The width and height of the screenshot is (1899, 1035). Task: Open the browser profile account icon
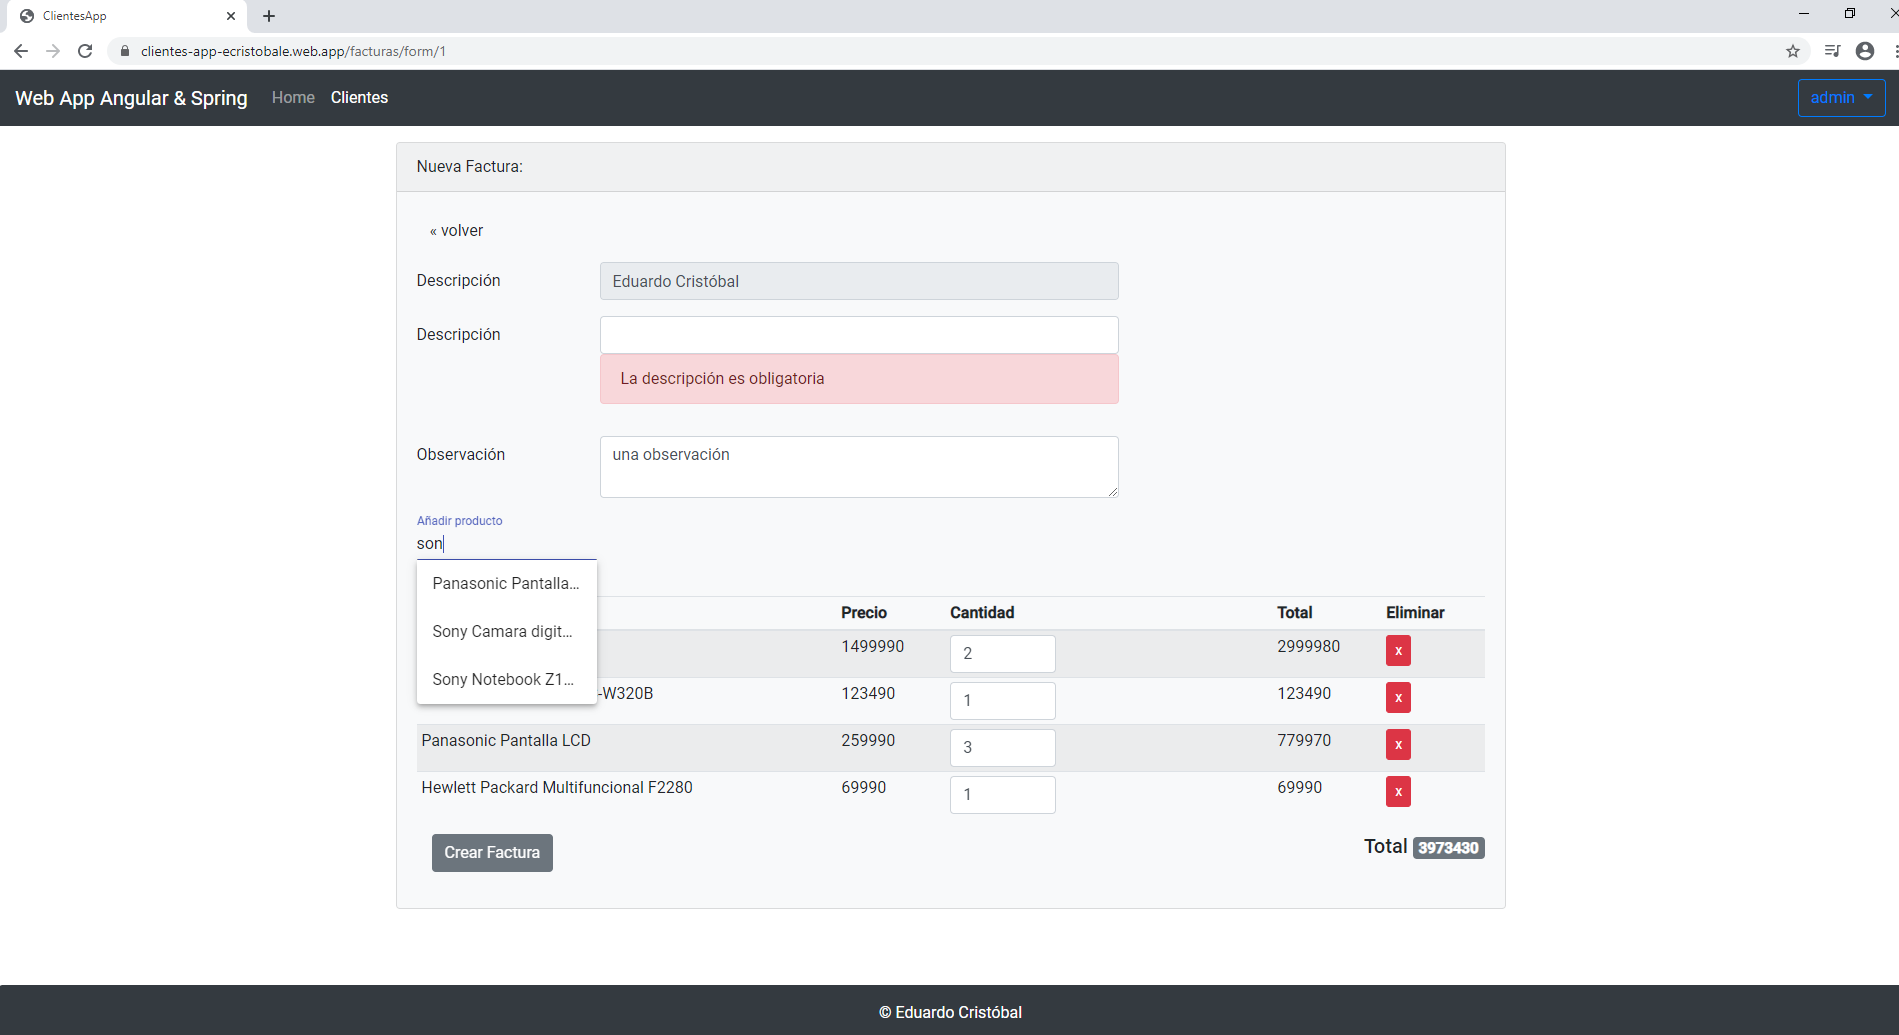tap(1864, 51)
